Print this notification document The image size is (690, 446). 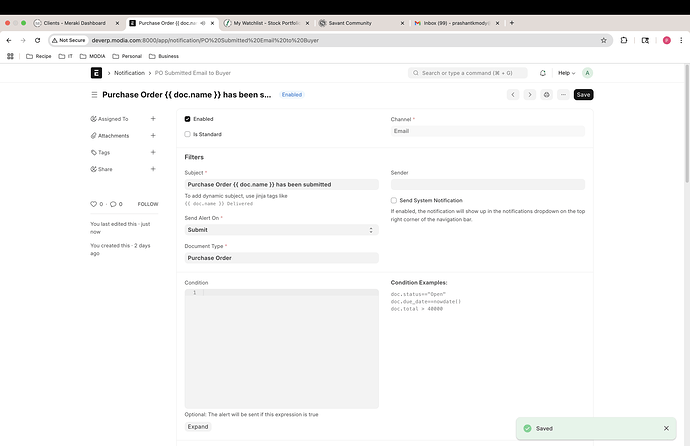tap(547, 95)
